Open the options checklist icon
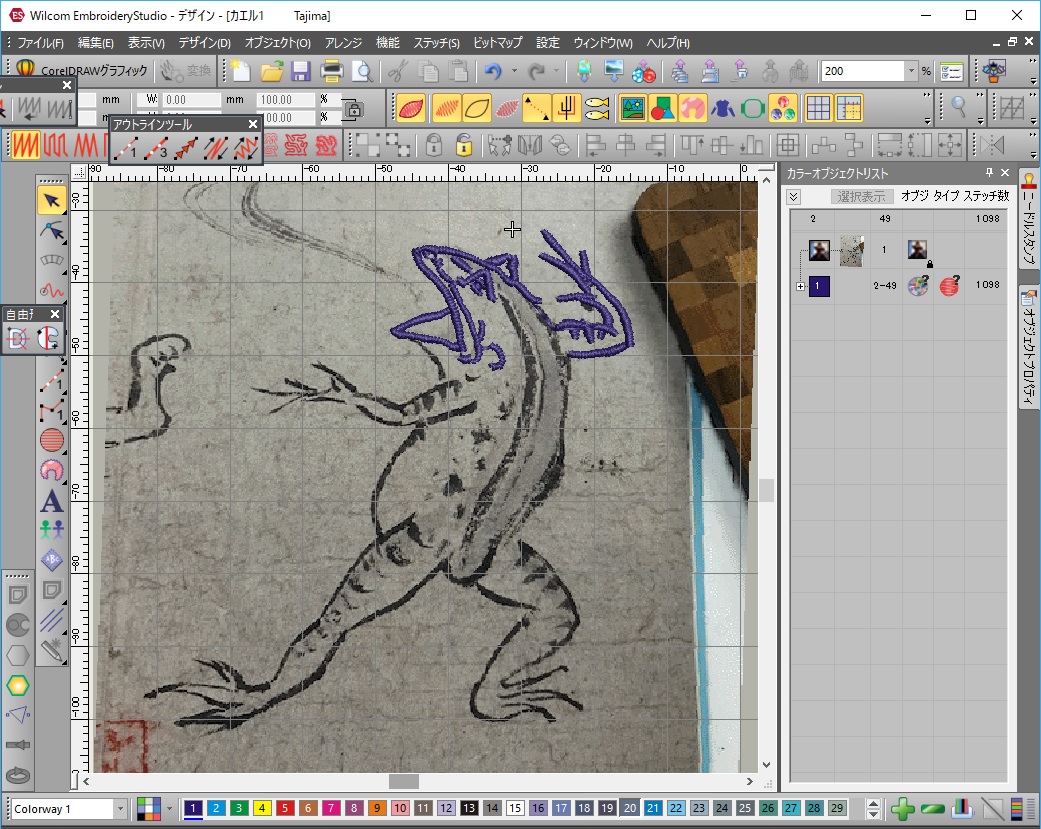The width and height of the screenshot is (1041, 829). point(951,71)
